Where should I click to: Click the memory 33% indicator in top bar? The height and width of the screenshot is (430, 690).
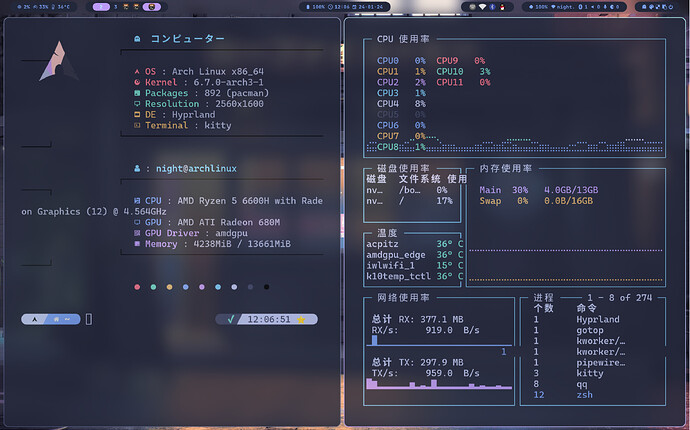40,7
